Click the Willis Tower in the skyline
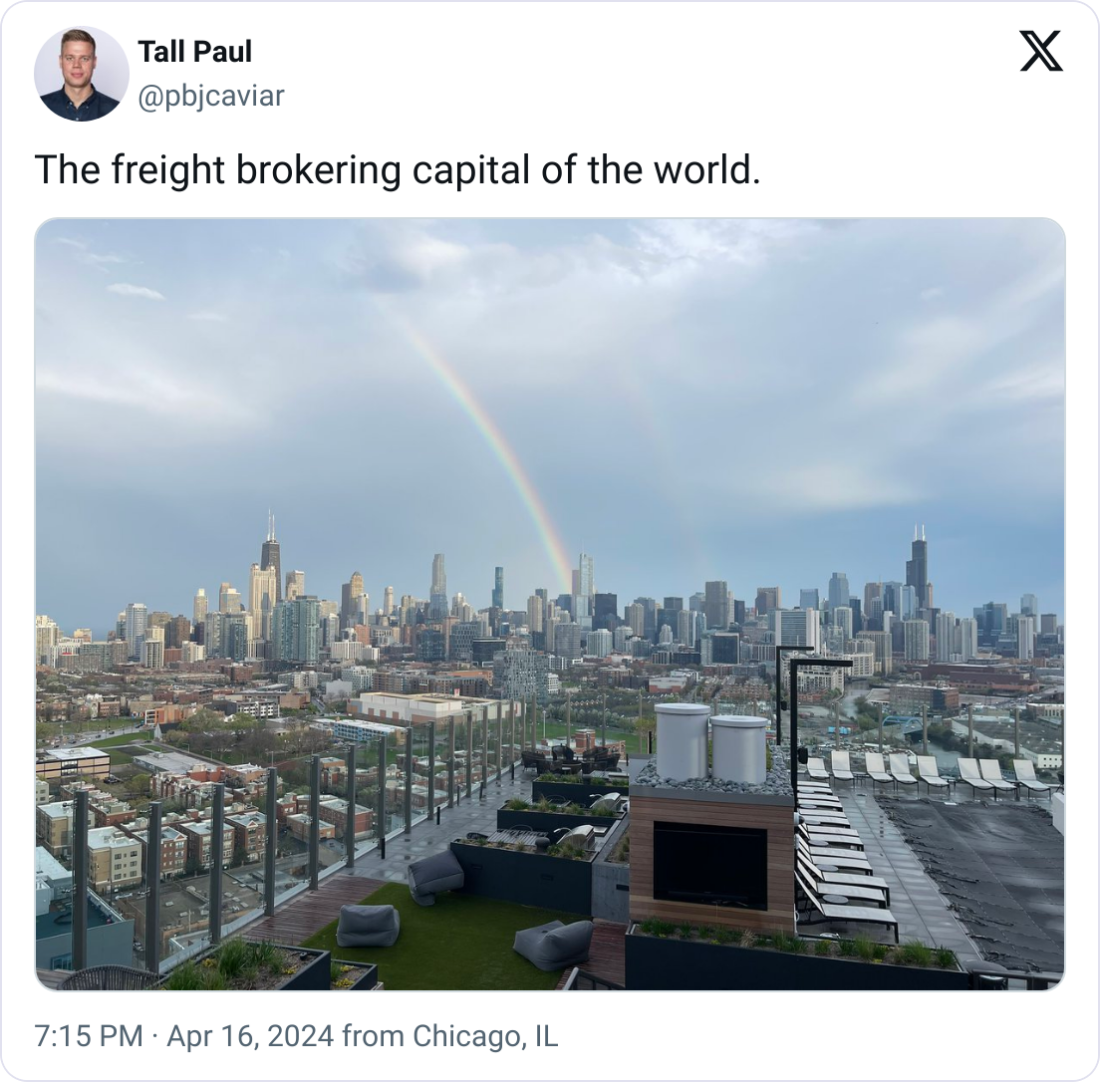Viewport: 1100px width, 1082px height. click(x=918, y=566)
